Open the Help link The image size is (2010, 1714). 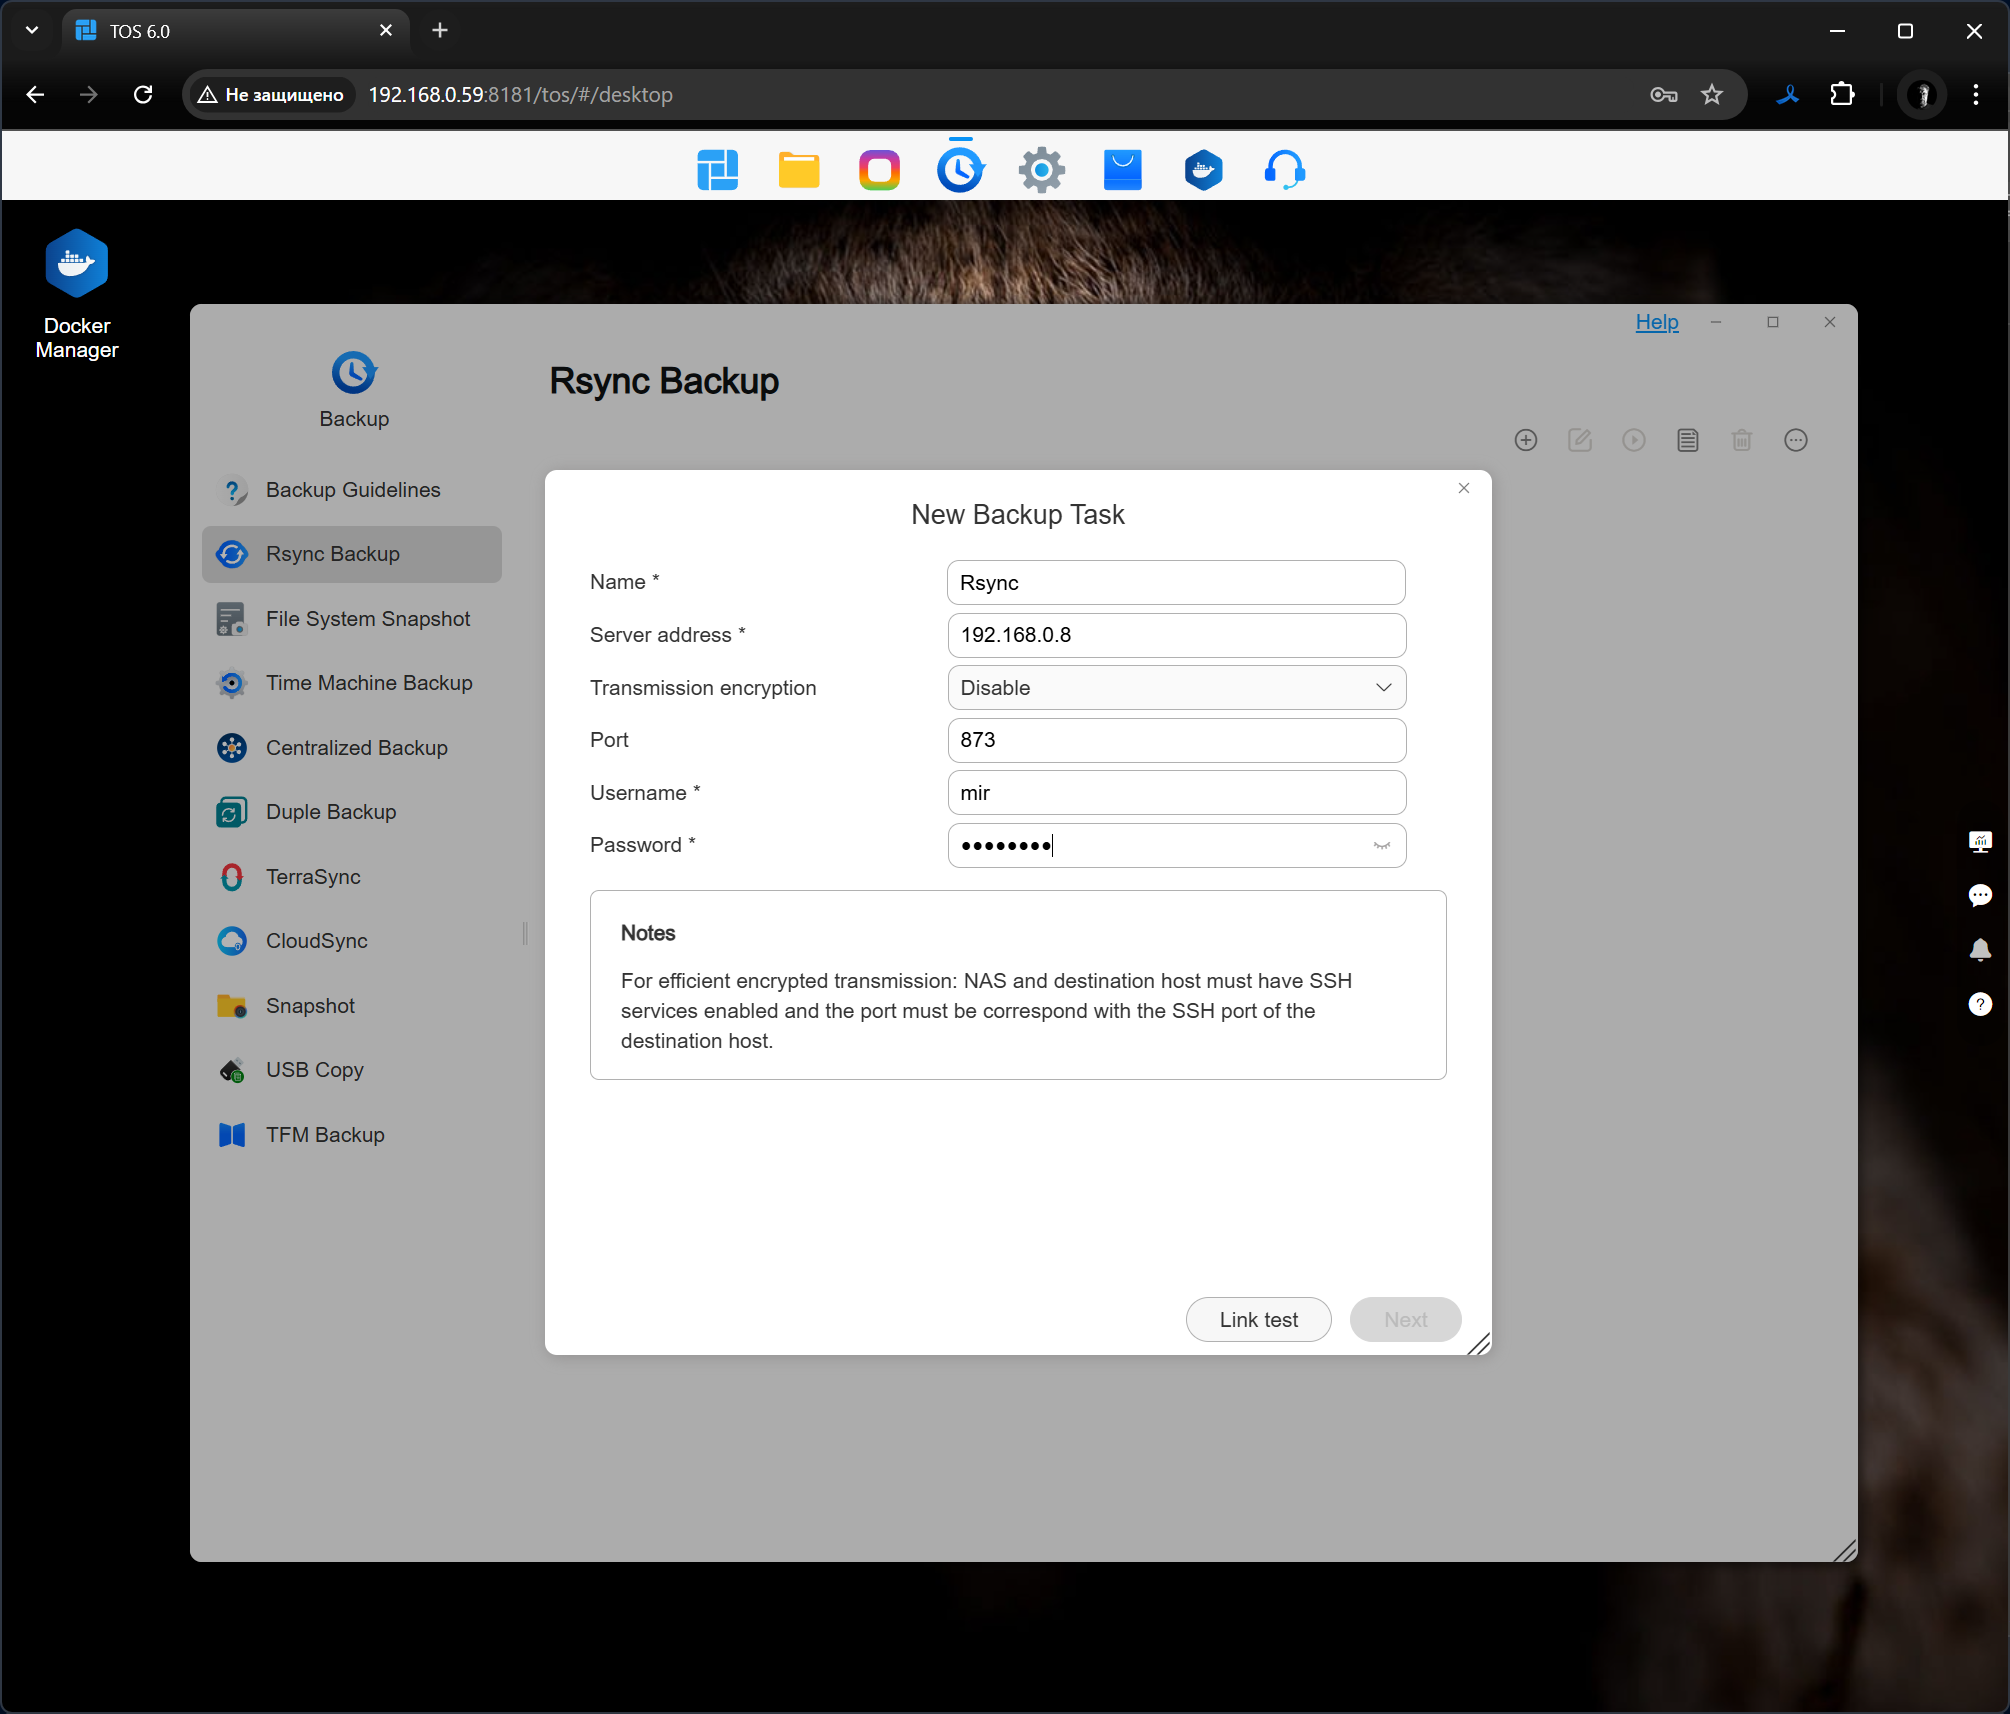click(1656, 322)
